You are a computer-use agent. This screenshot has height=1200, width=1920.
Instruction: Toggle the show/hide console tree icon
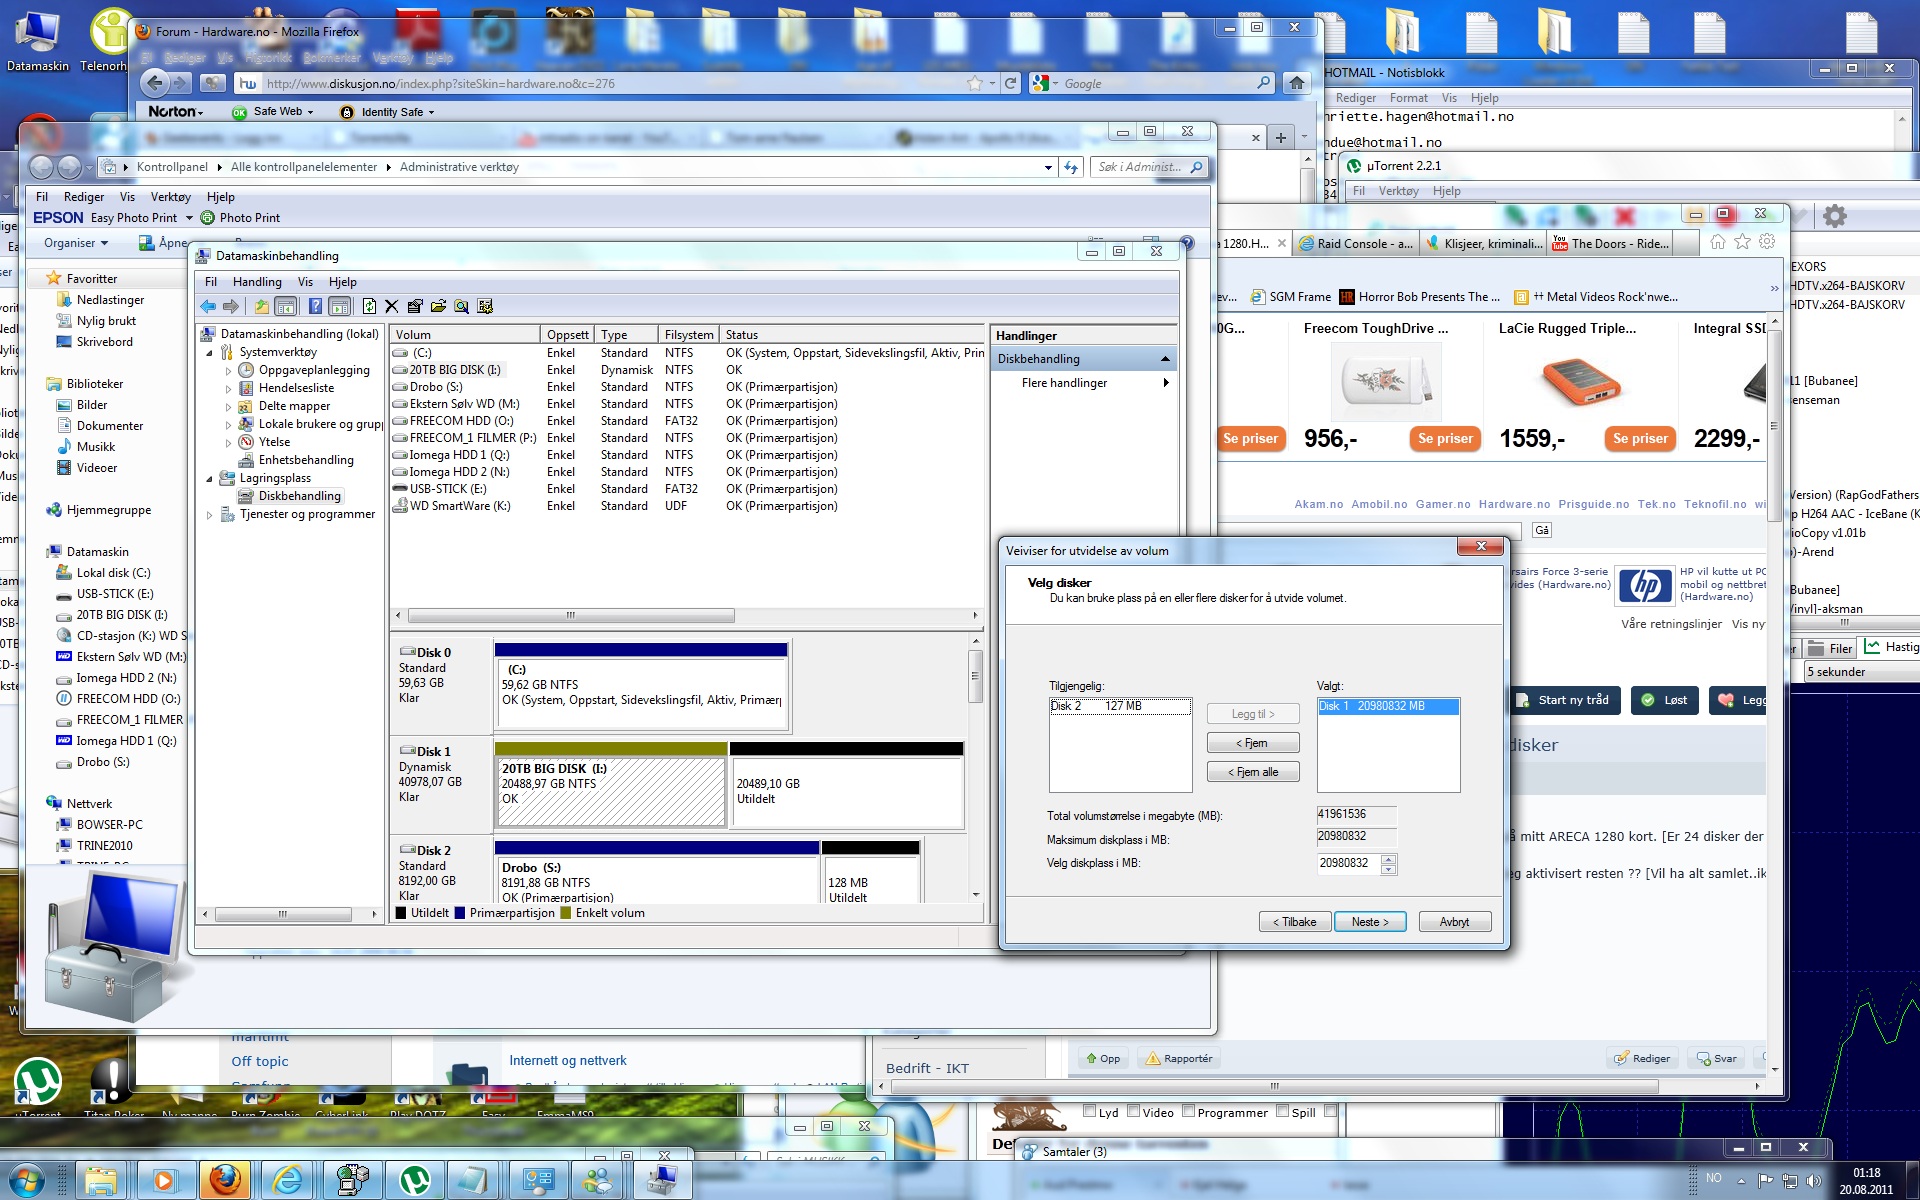tap(286, 307)
